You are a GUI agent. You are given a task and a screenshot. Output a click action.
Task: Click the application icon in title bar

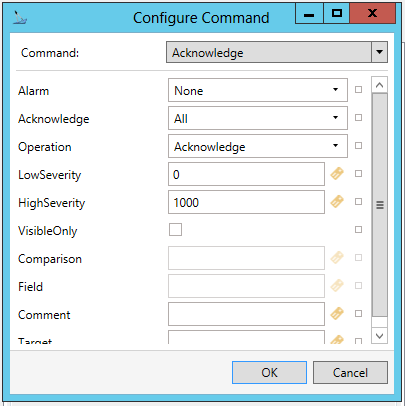[x=20, y=18]
